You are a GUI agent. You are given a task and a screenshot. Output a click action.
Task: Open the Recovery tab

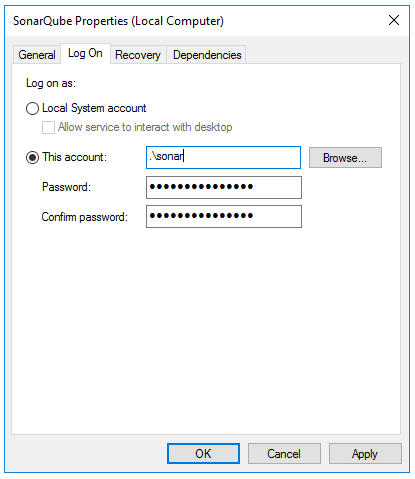point(138,55)
